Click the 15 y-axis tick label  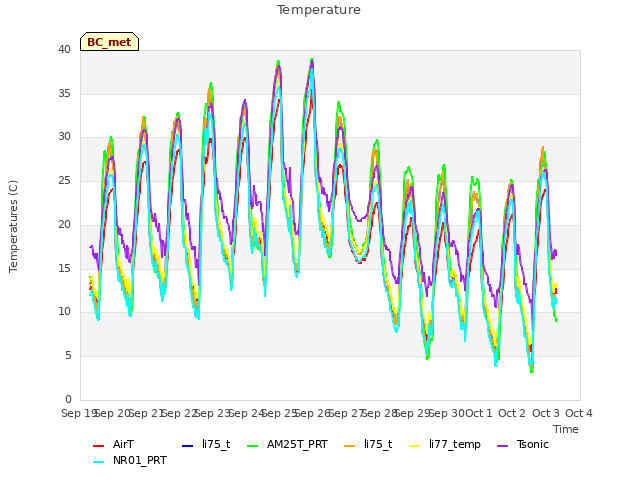[64, 268]
